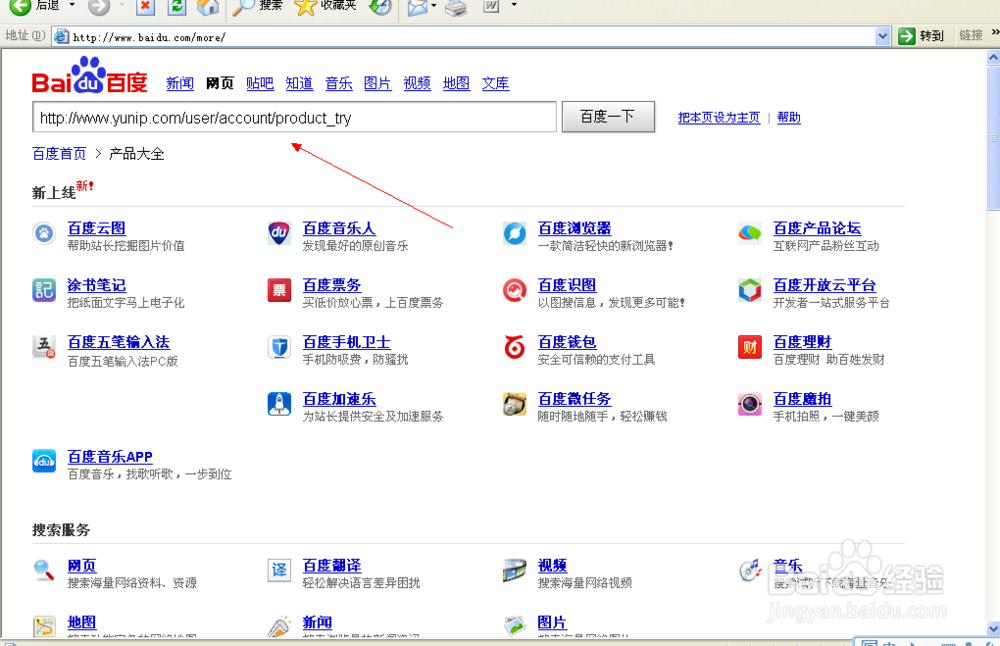Switch to the 视频 nav tab

417,83
